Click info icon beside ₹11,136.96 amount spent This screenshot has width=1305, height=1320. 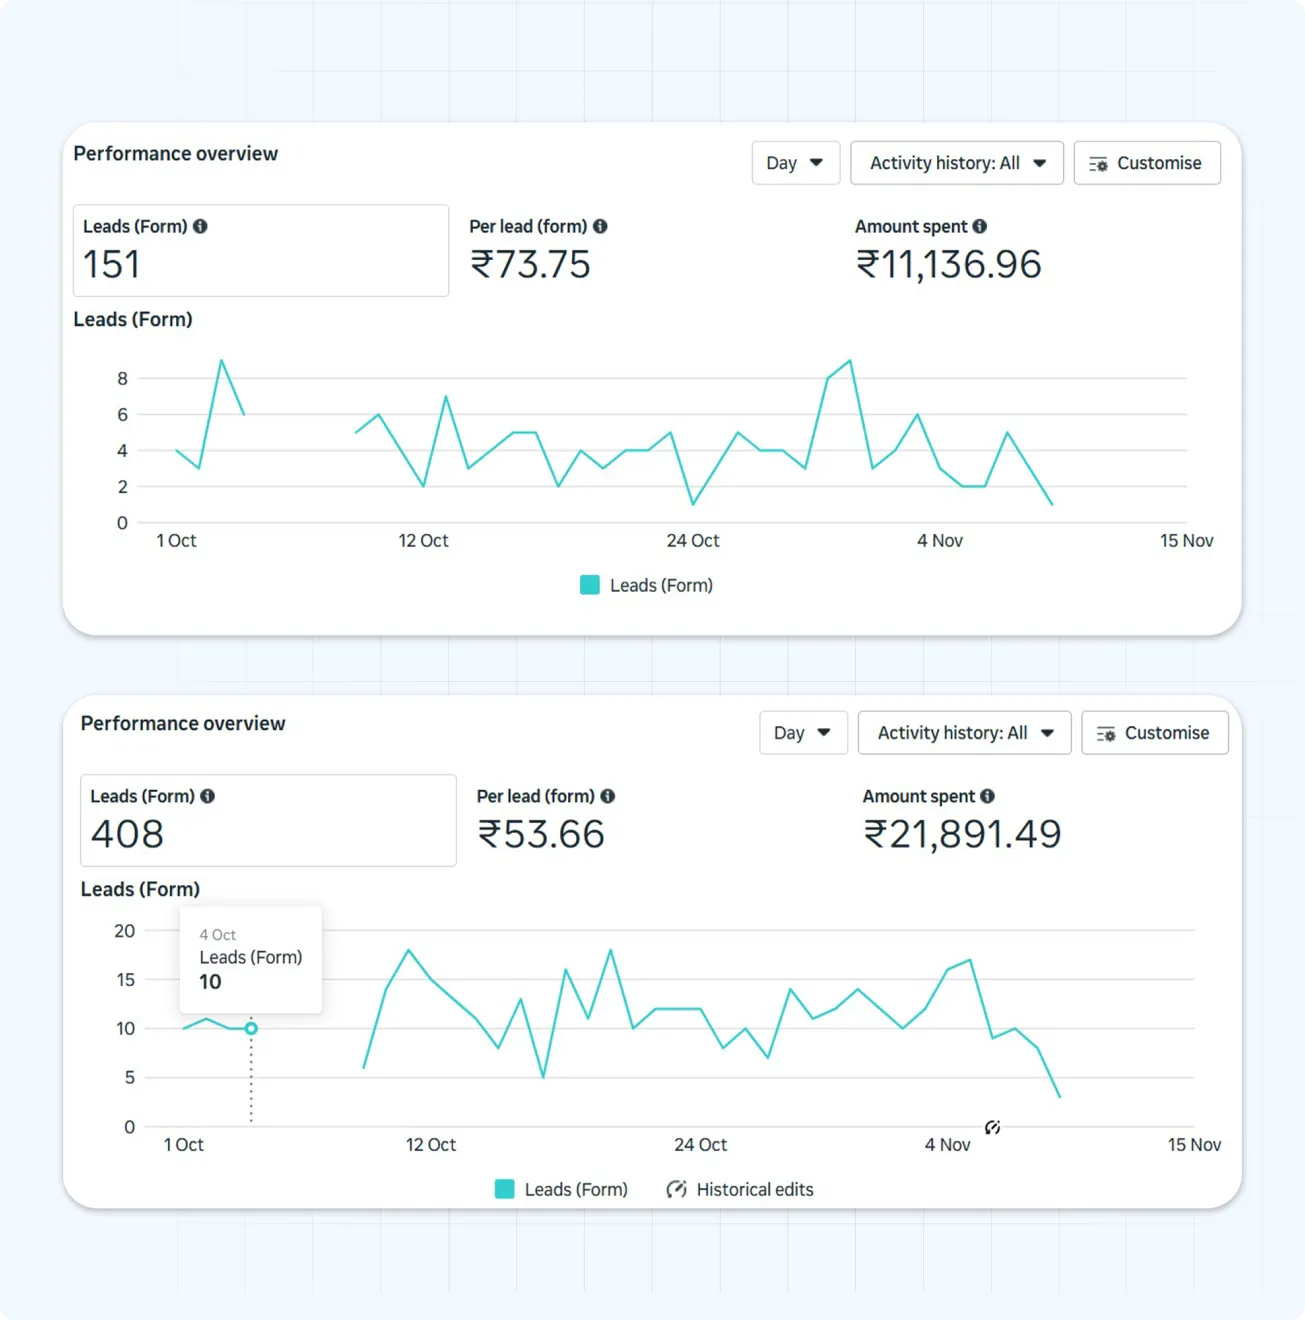click(980, 227)
